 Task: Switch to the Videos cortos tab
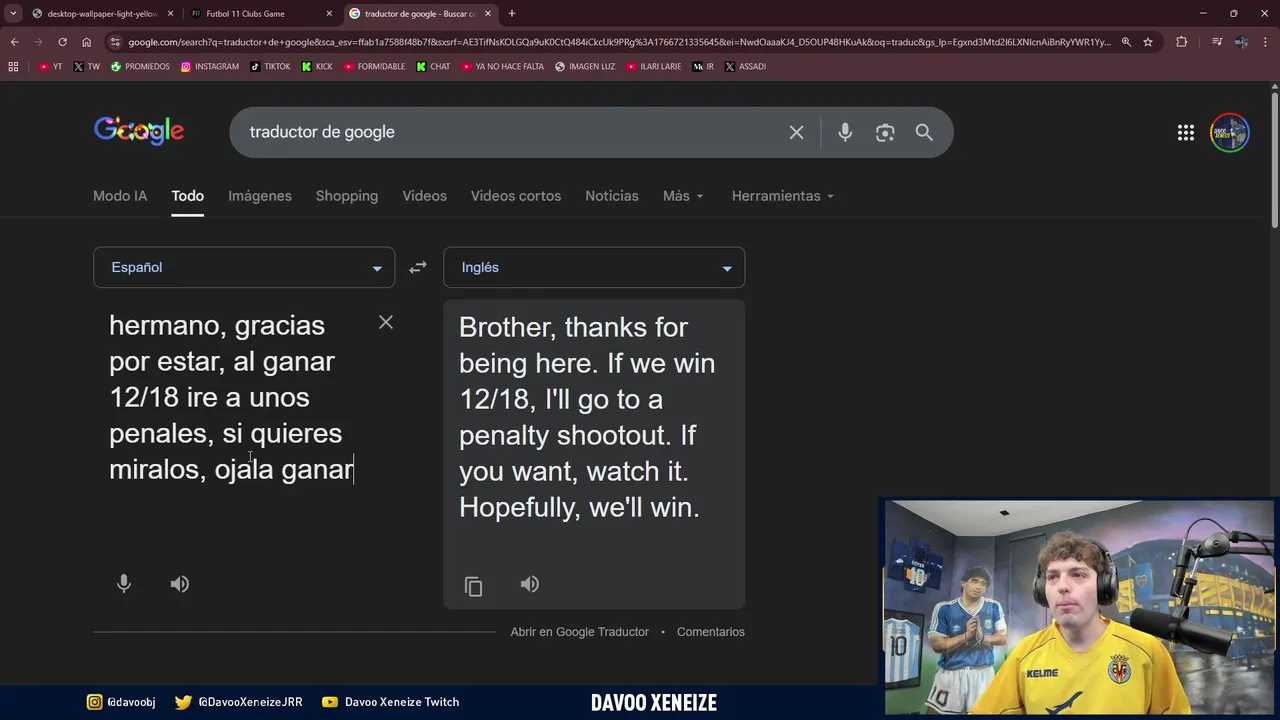pyautogui.click(x=516, y=196)
